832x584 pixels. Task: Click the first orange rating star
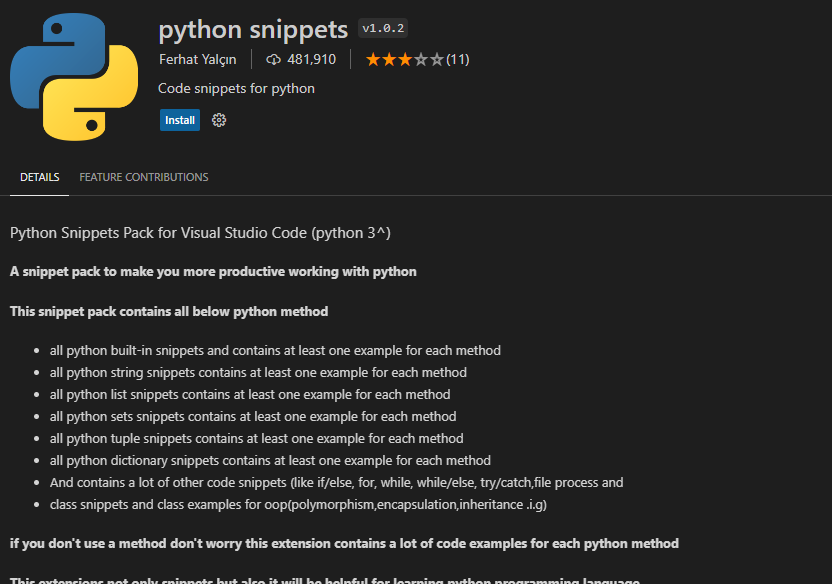click(x=373, y=59)
